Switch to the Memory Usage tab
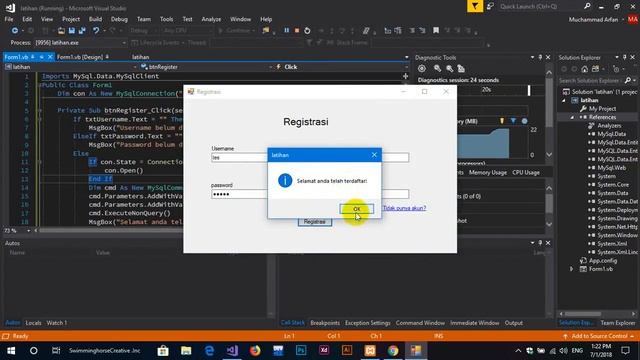 click(488, 173)
